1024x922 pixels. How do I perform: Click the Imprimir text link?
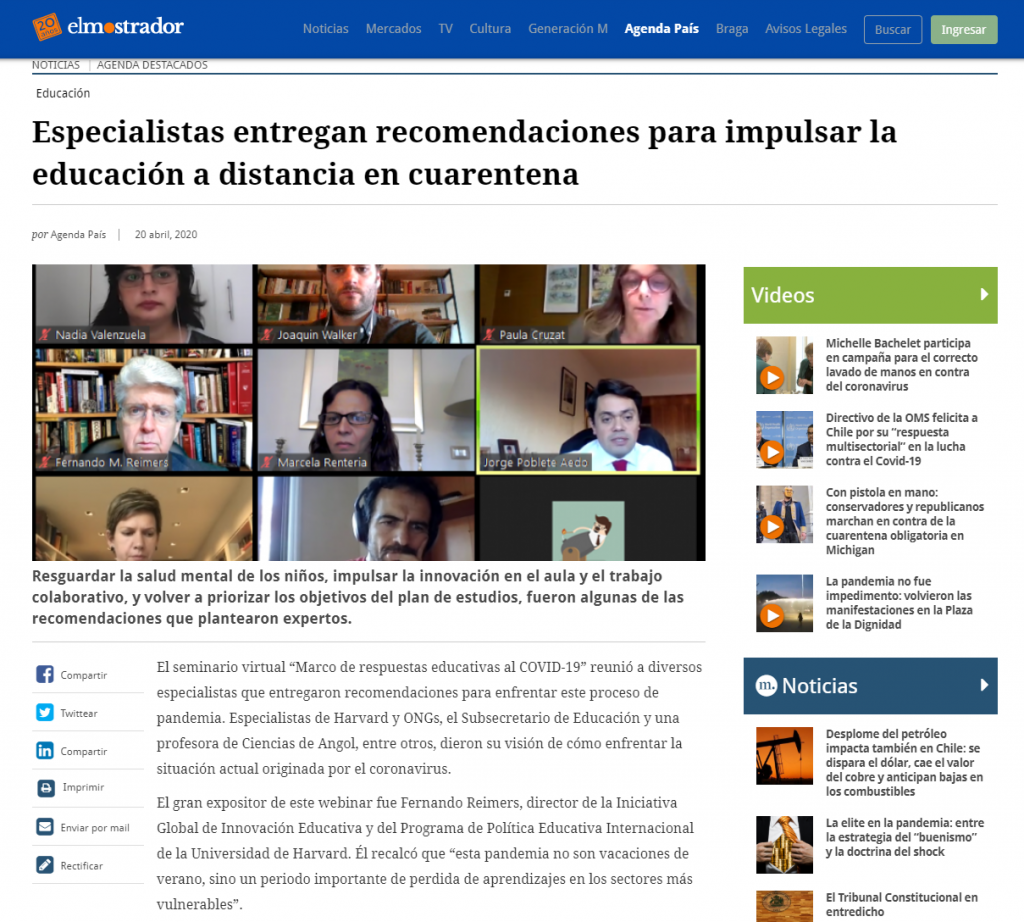(83, 787)
